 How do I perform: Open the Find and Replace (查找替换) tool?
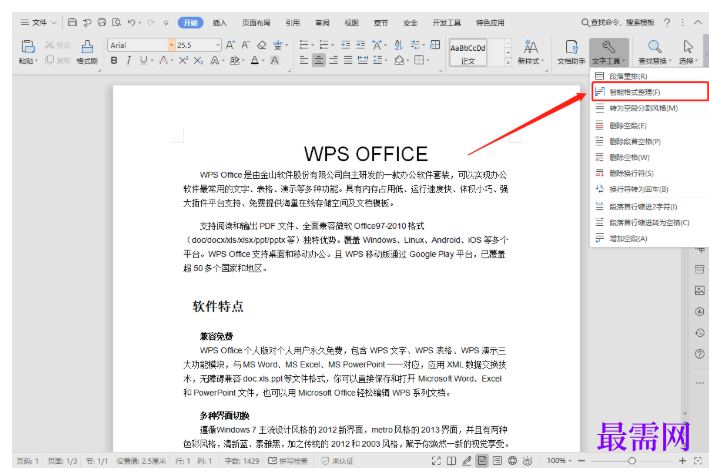click(x=655, y=50)
